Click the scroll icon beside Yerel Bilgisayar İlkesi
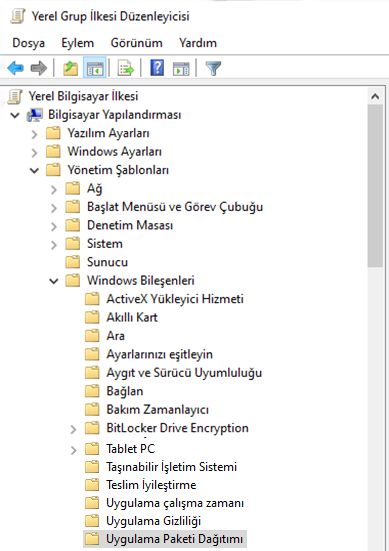This screenshot has height=551, width=389. pyautogui.click(x=15, y=97)
